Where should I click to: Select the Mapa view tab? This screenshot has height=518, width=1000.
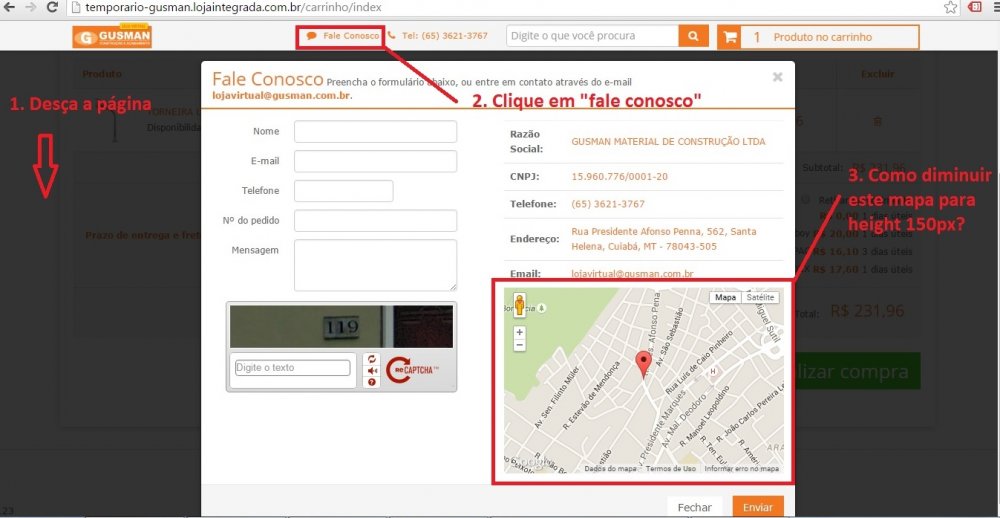(725, 297)
